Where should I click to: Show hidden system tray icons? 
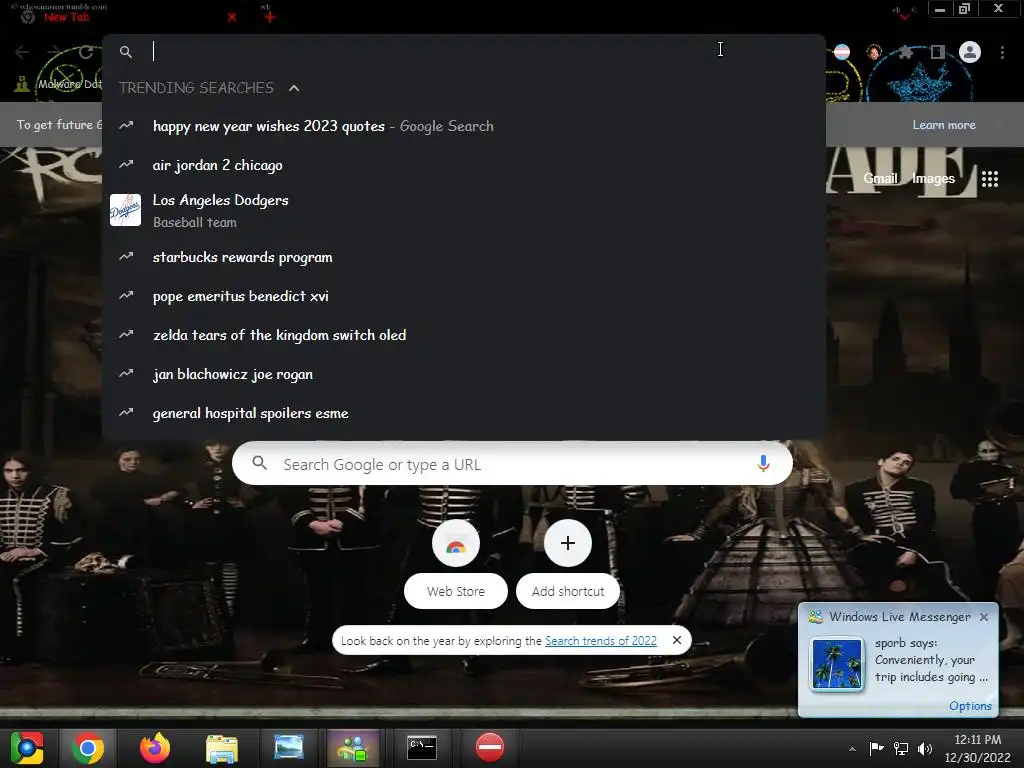[852, 749]
